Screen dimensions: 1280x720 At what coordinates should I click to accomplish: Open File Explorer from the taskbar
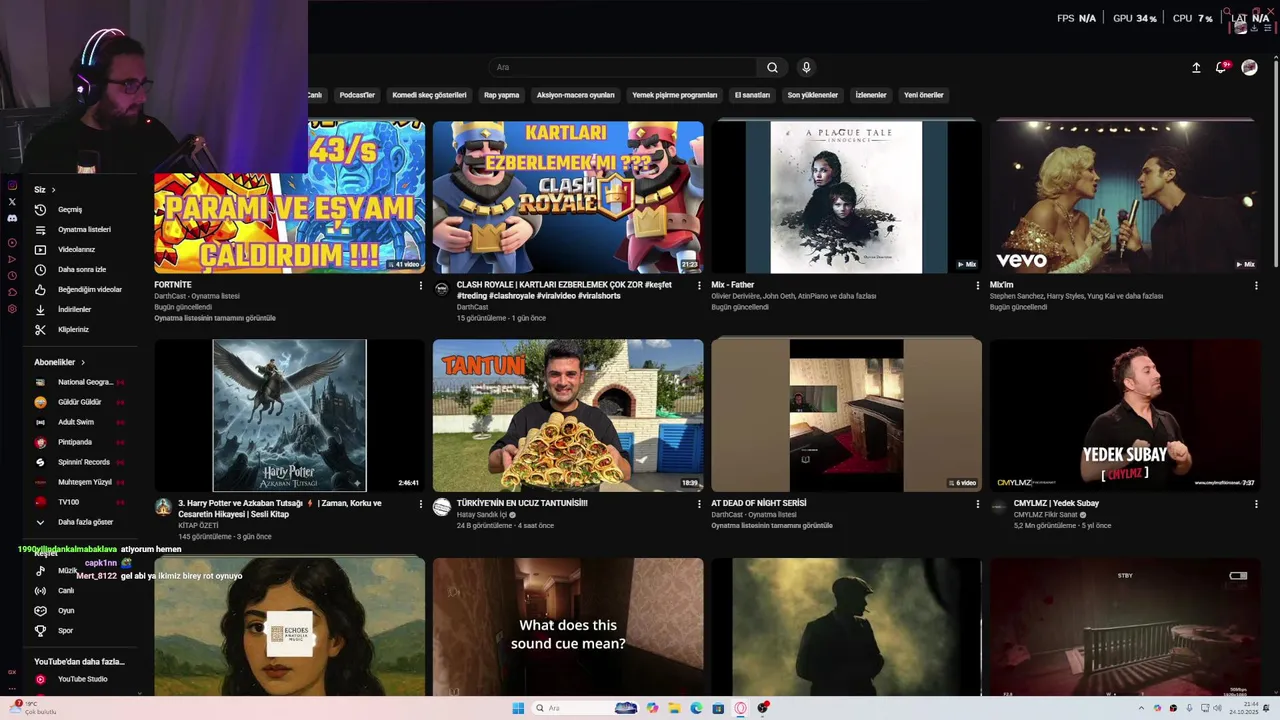click(x=674, y=708)
